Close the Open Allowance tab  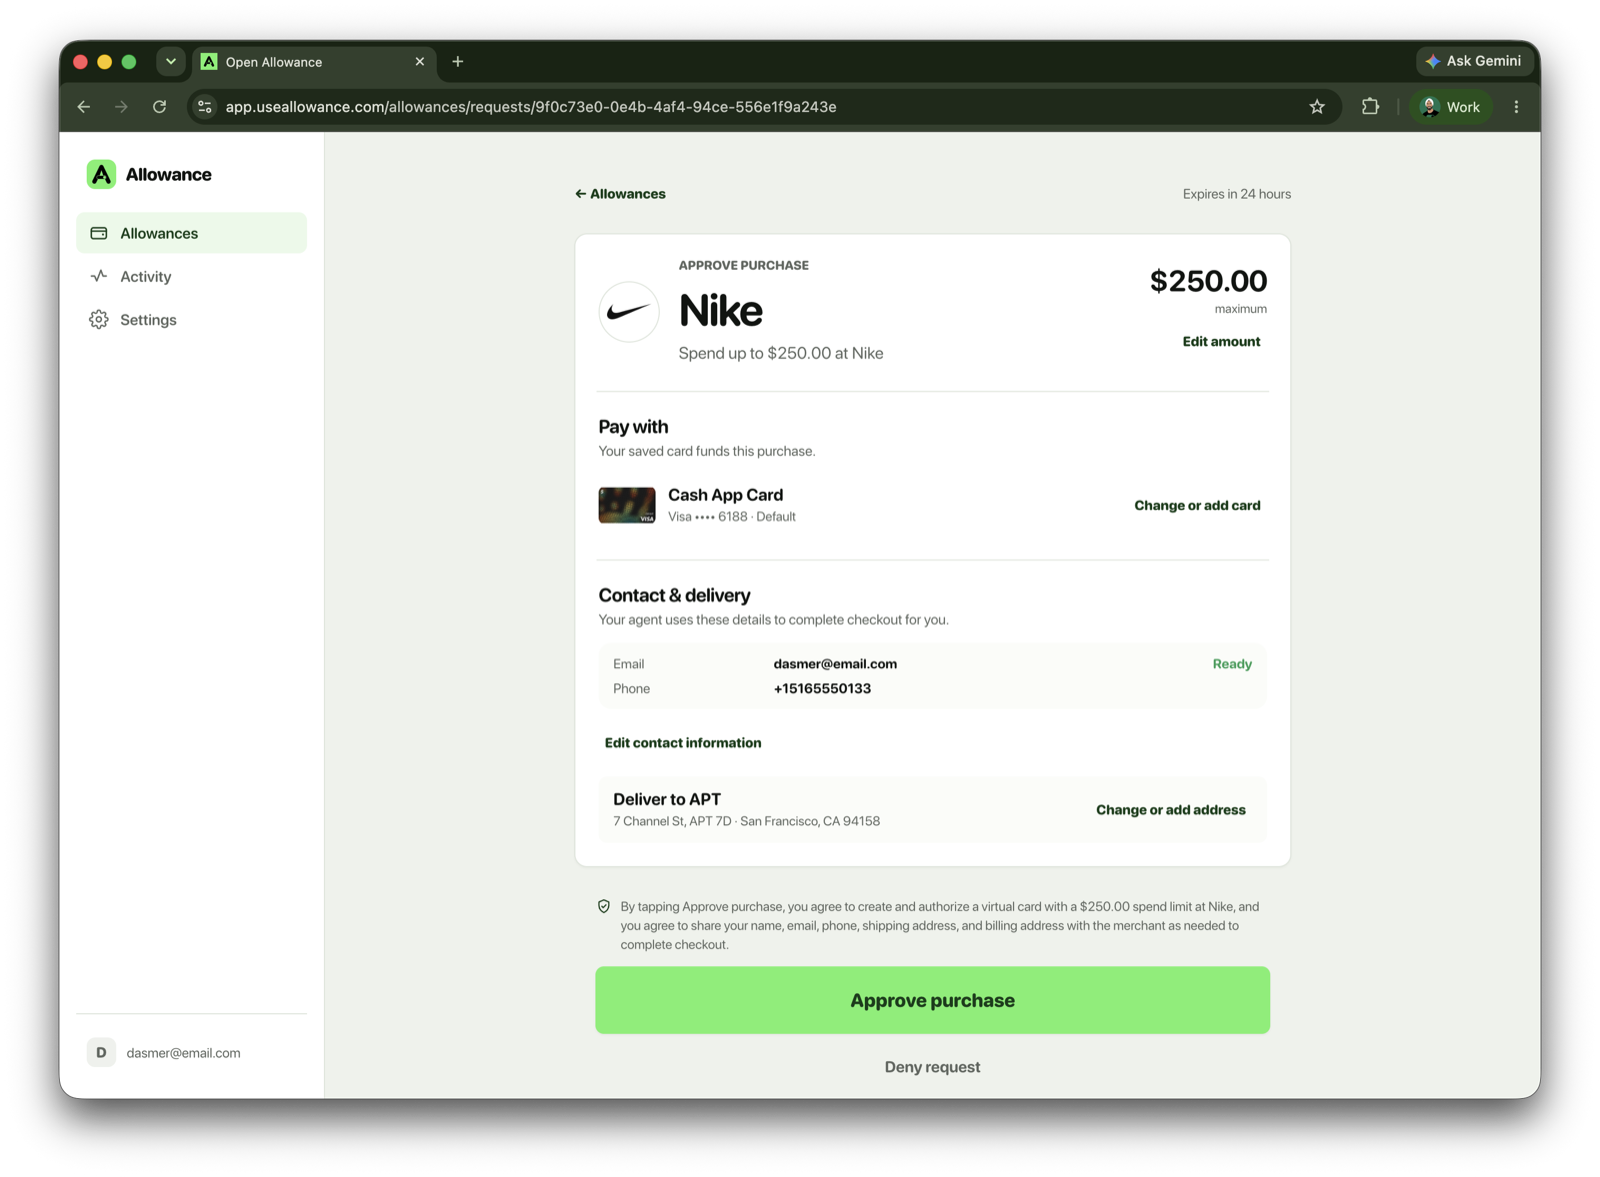coord(420,62)
